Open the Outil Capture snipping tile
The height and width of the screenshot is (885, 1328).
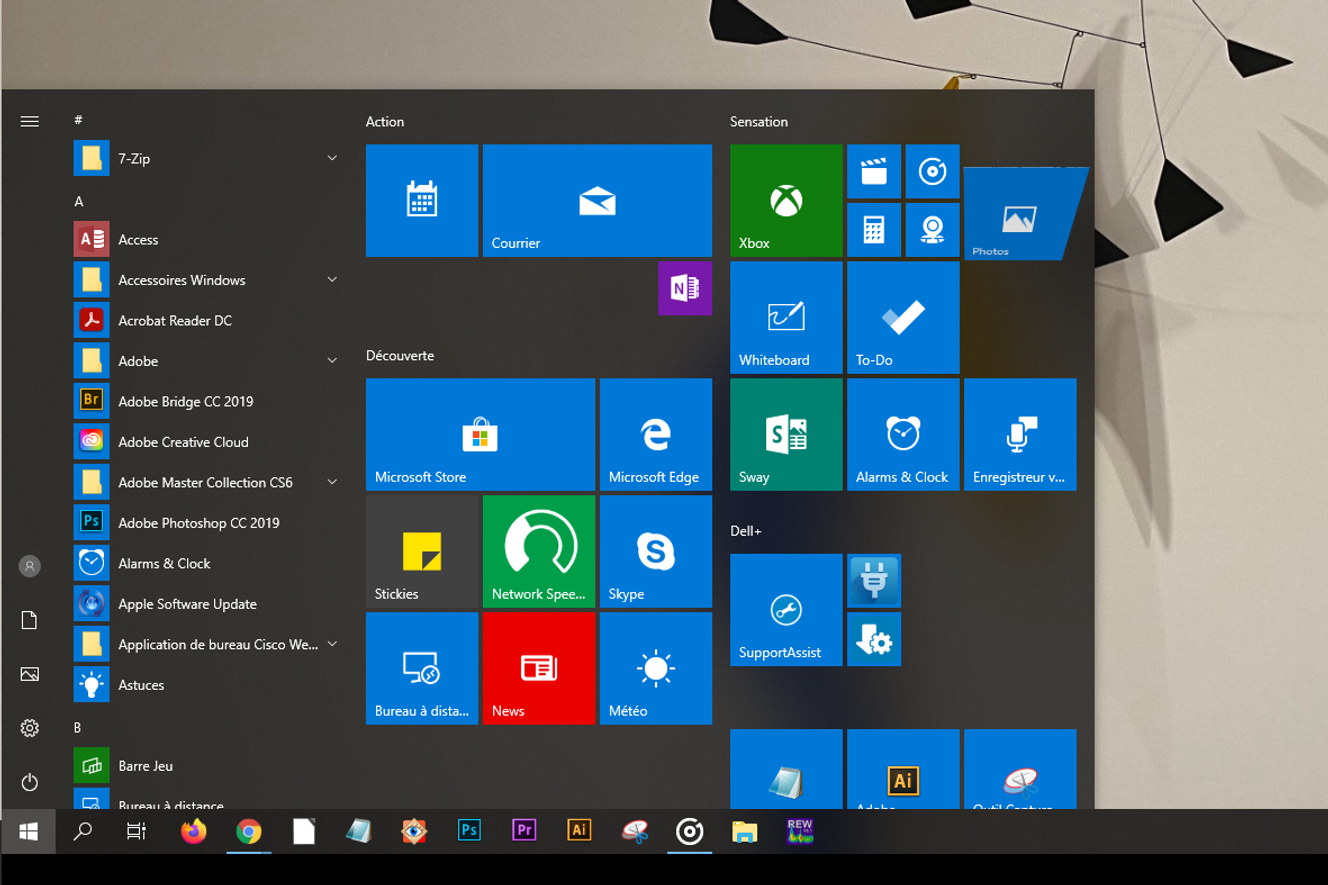[x=1020, y=769]
